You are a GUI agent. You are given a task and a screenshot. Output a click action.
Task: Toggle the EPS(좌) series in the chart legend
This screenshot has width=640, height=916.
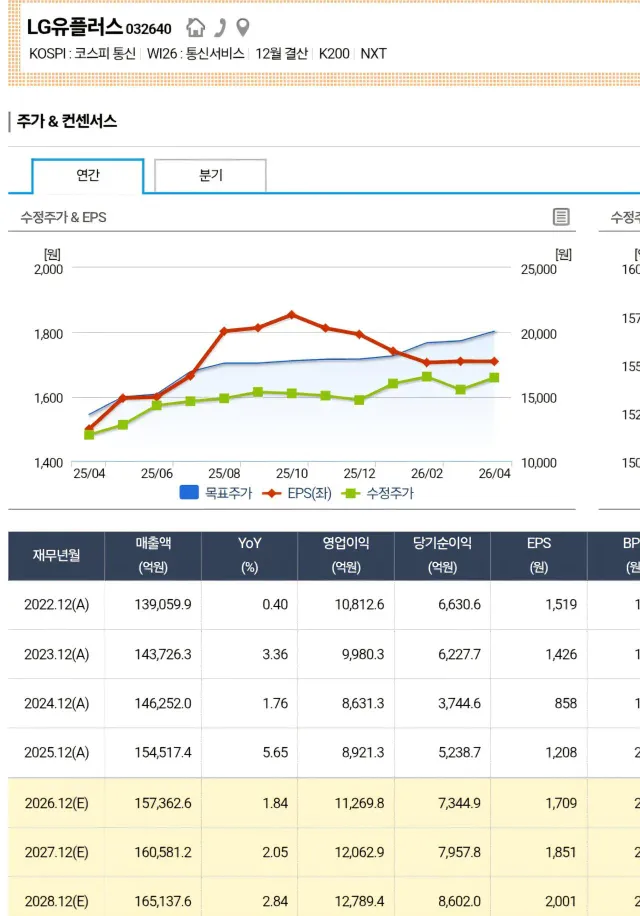296,493
